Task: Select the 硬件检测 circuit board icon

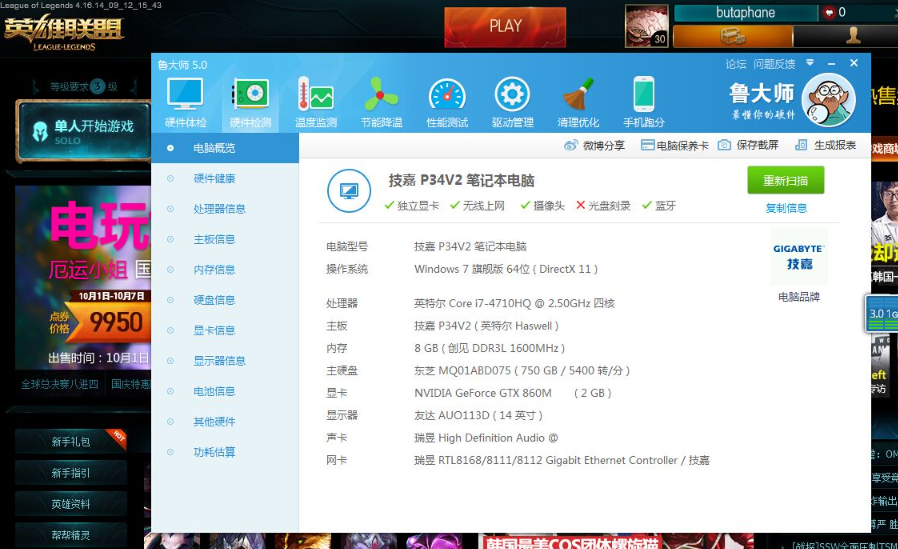Action: tap(250, 95)
